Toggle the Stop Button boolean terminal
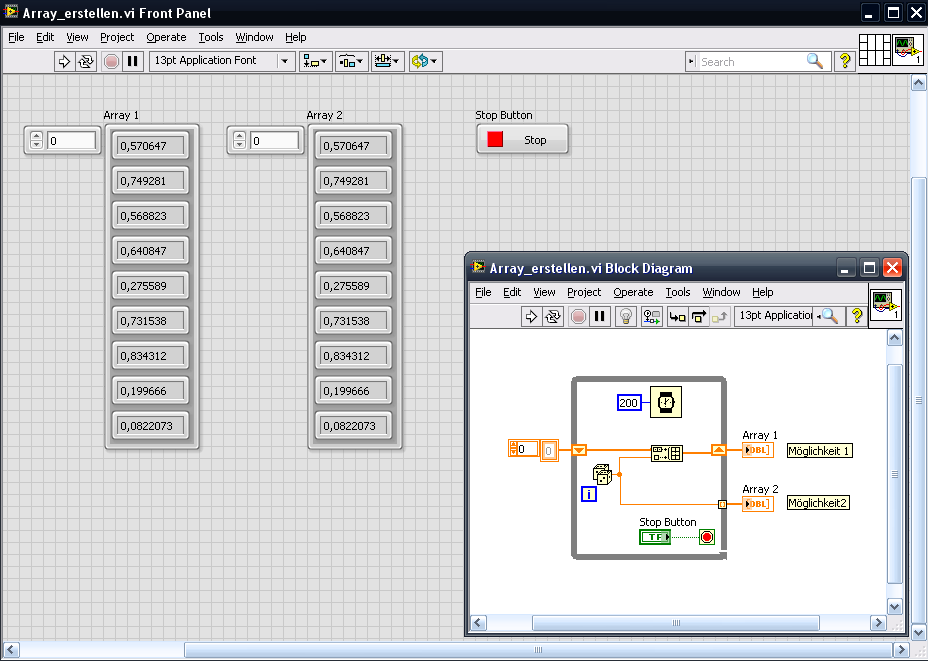This screenshot has height=661, width=928. 656,537
